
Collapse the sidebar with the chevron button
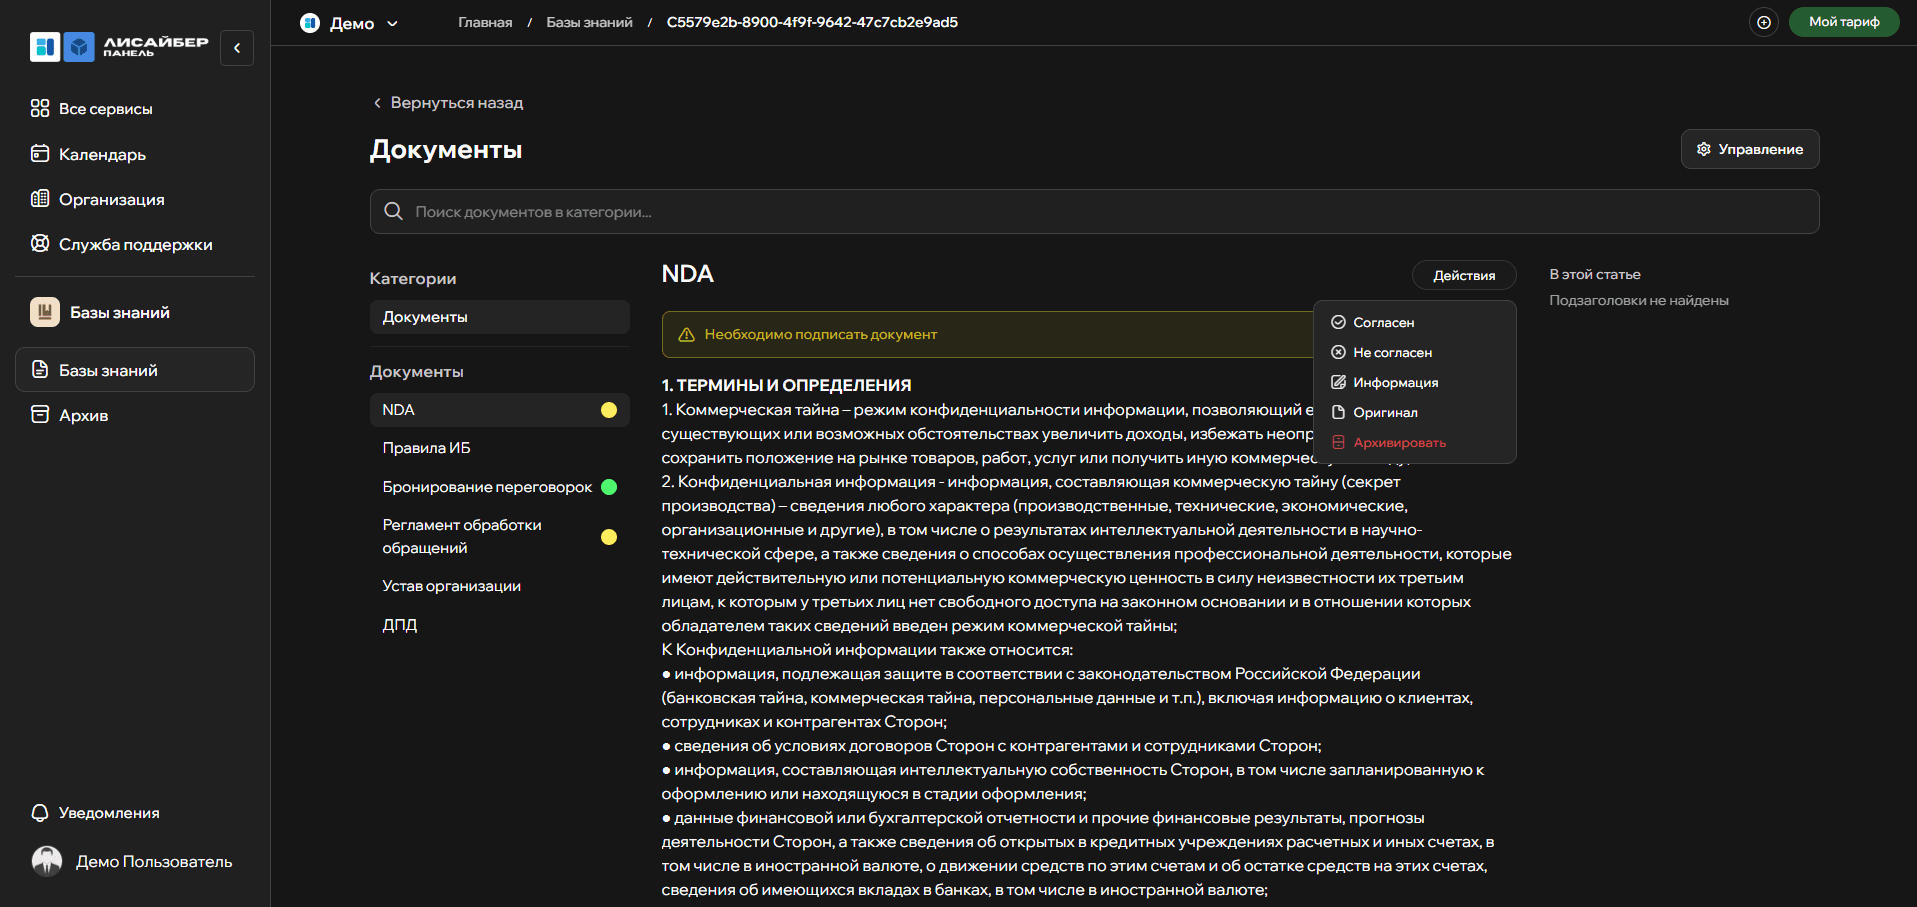coord(237,48)
